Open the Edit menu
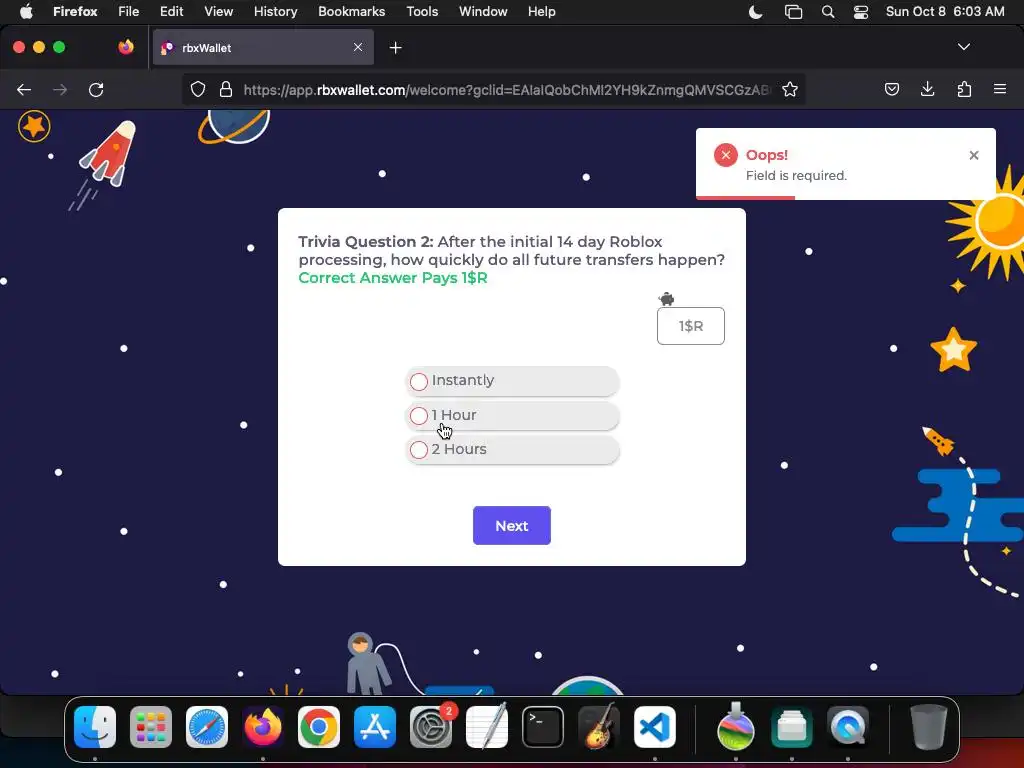Image resolution: width=1024 pixels, height=768 pixels. pyautogui.click(x=172, y=12)
